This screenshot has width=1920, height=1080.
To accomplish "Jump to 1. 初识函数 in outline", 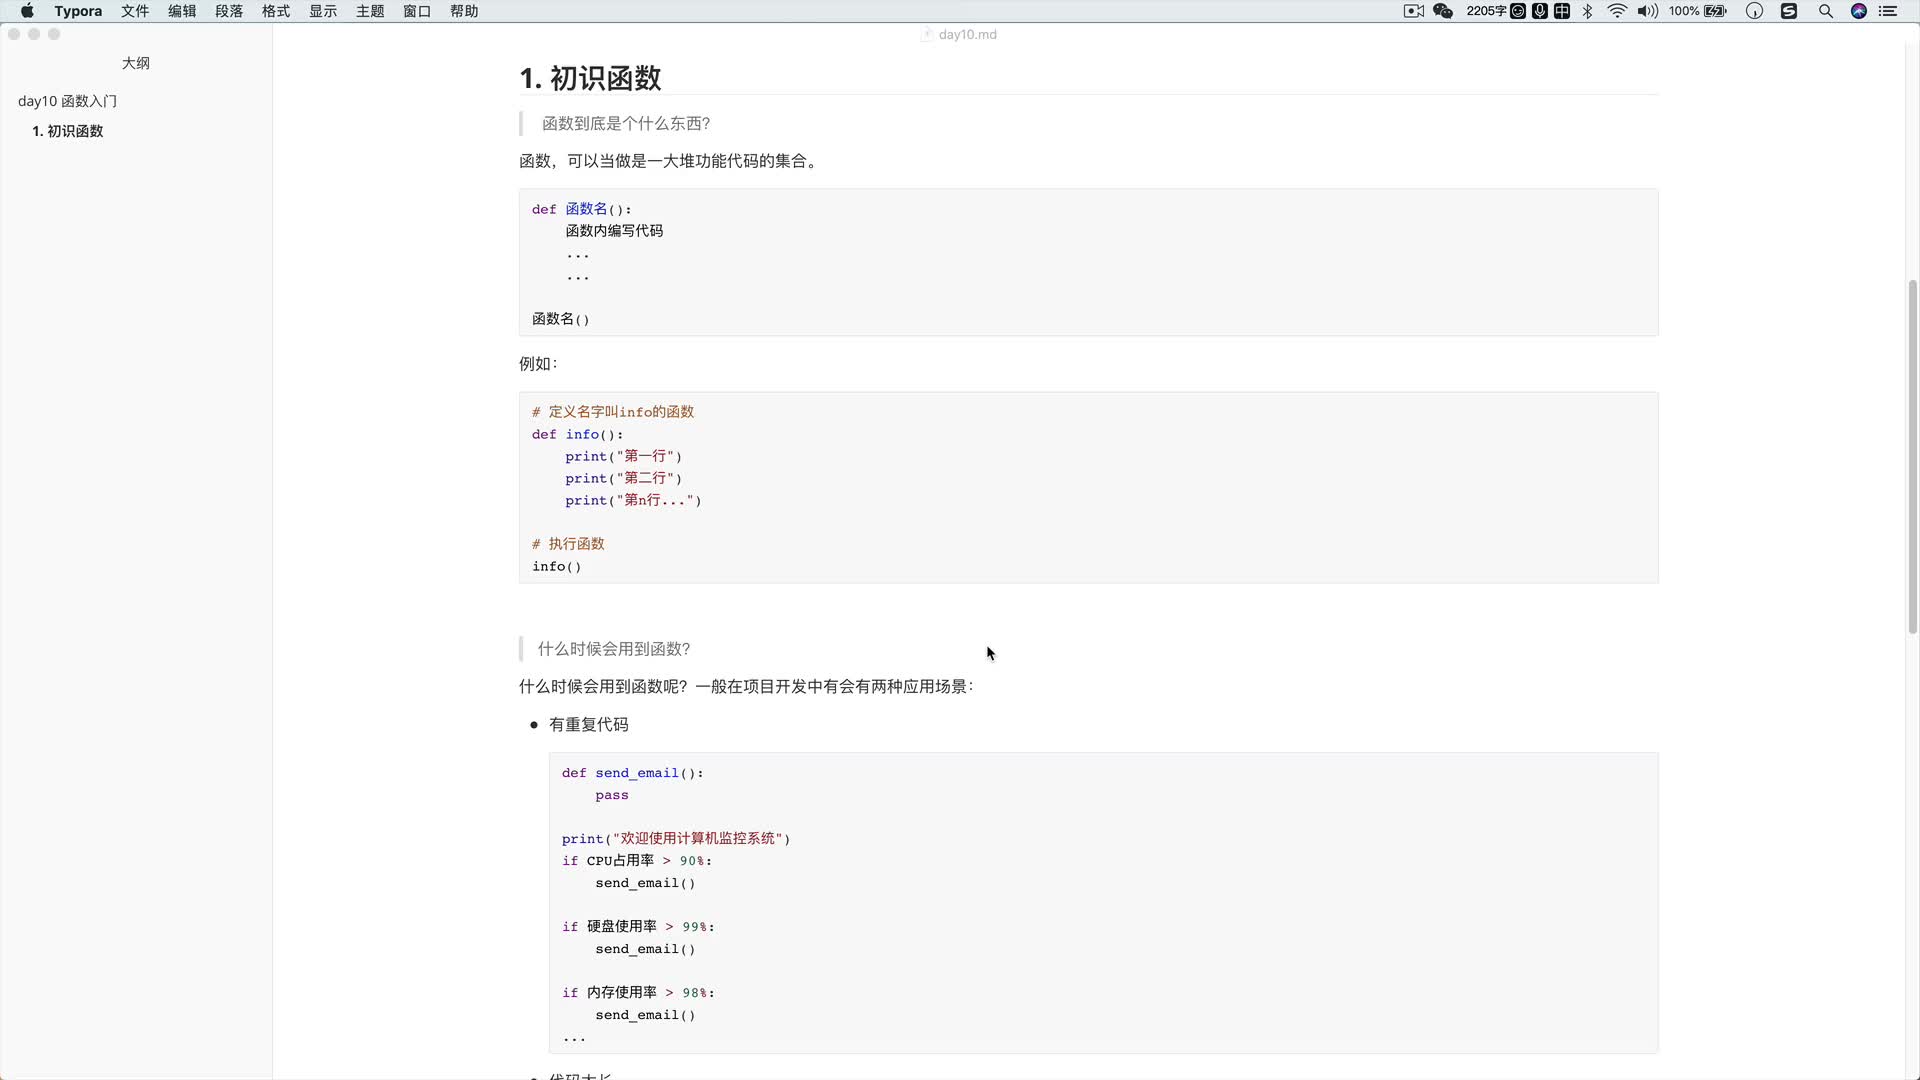I will (67, 131).
